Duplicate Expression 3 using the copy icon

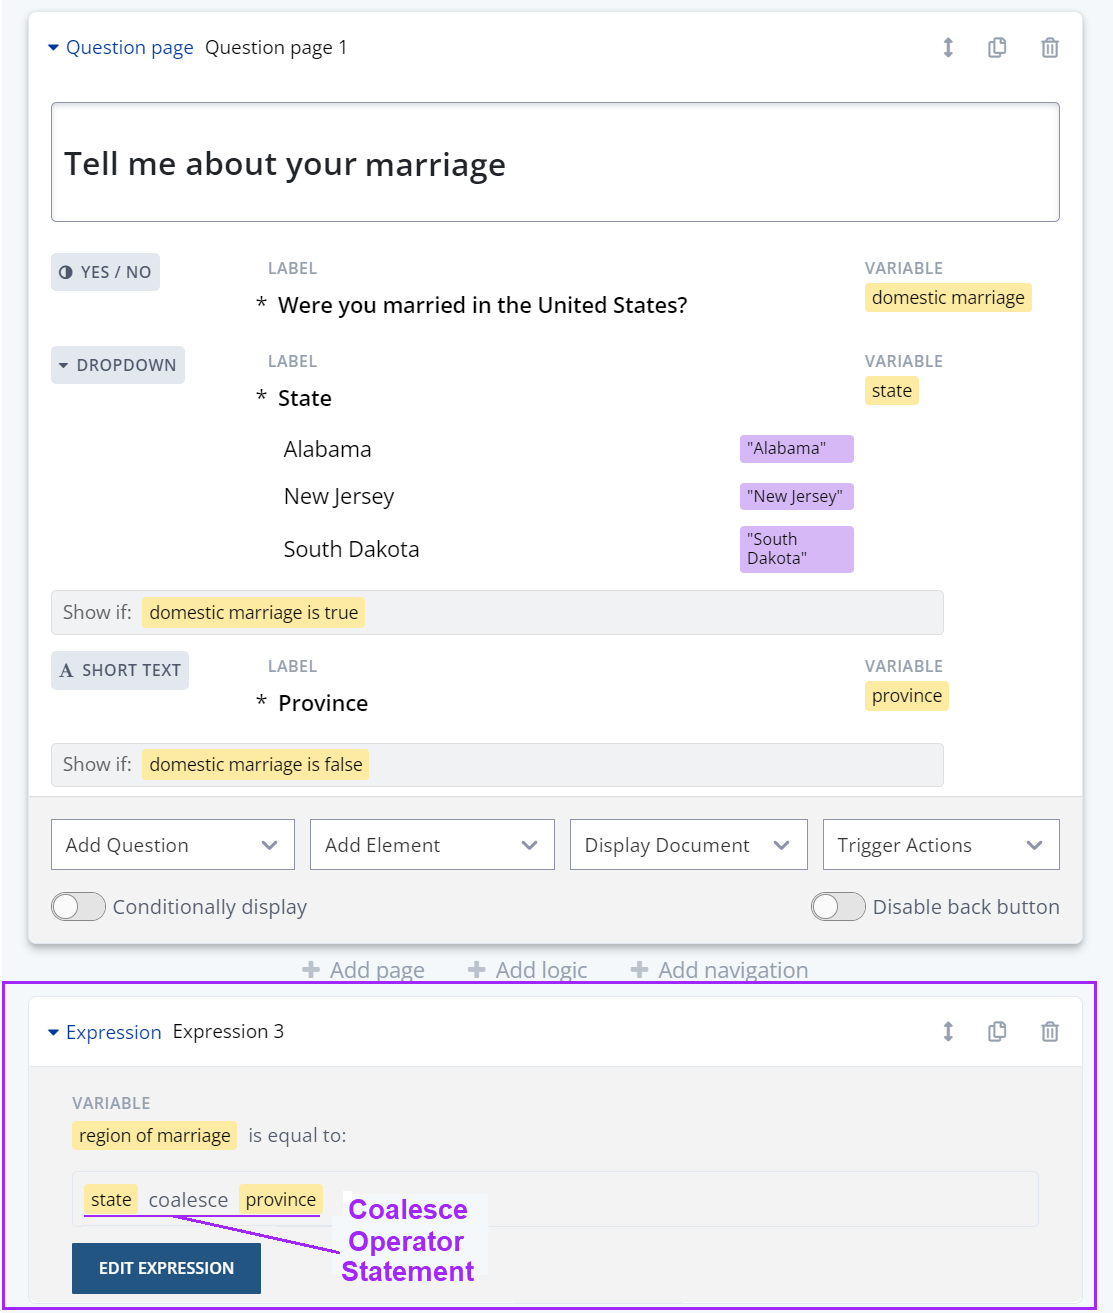[x=997, y=1031]
